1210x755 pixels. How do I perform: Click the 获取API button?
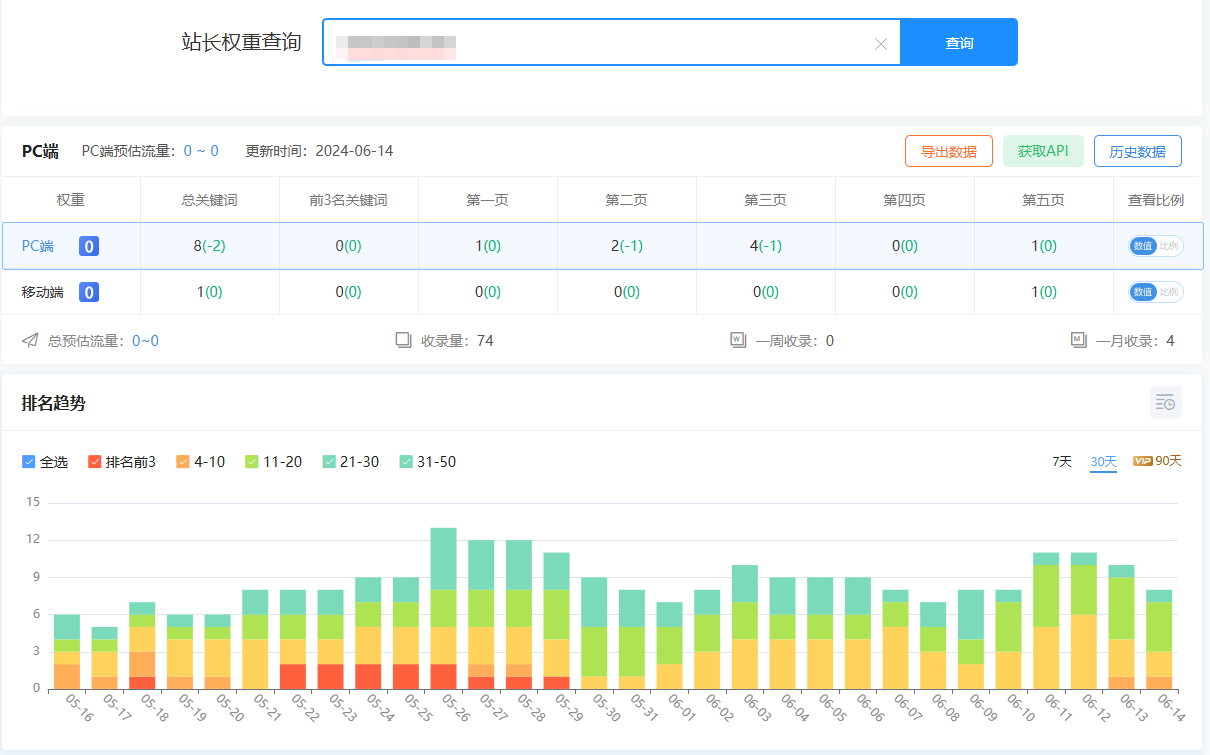coord(1043,152)
